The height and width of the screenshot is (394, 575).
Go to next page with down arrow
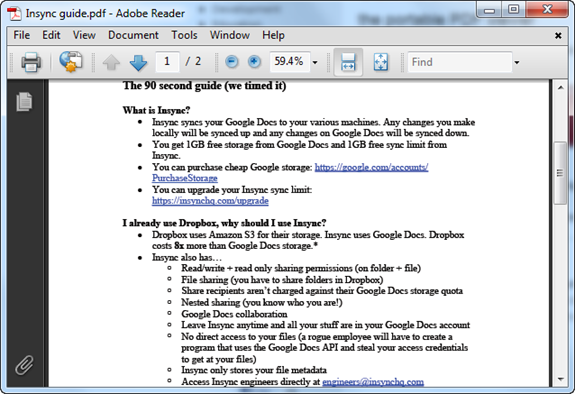click(x=138, y=62)
